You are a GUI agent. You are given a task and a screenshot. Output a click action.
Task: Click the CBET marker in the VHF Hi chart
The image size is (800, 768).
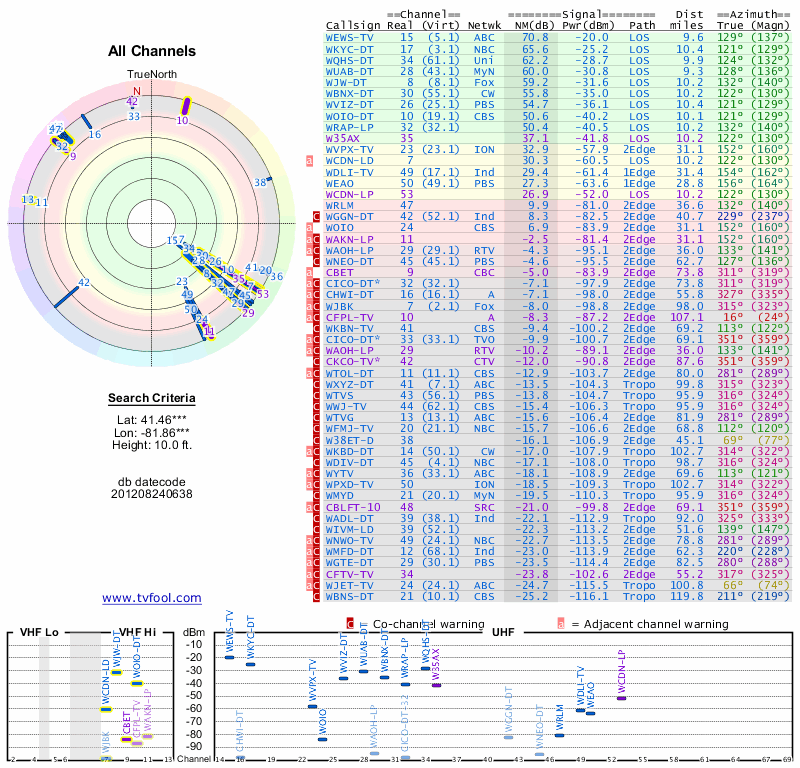pos(126,739)
